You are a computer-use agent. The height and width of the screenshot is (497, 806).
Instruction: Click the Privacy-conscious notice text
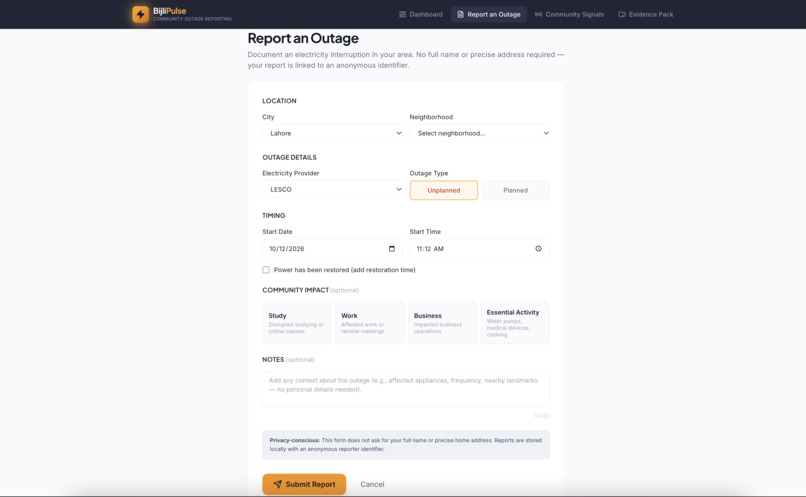coord(406,445)
